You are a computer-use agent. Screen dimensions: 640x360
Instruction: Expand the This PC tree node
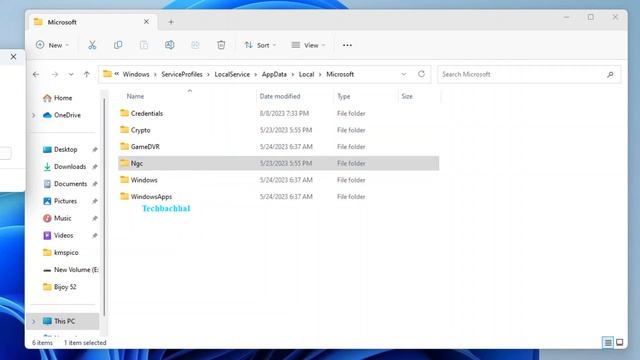[34, 322]
